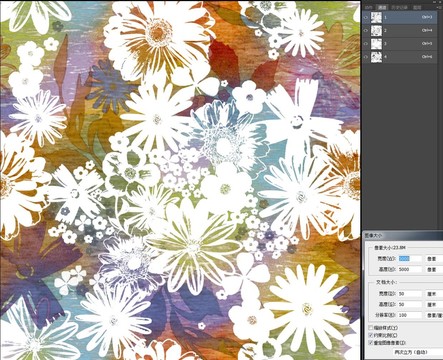Open the pixel width unit dropdown

point(434,259)
